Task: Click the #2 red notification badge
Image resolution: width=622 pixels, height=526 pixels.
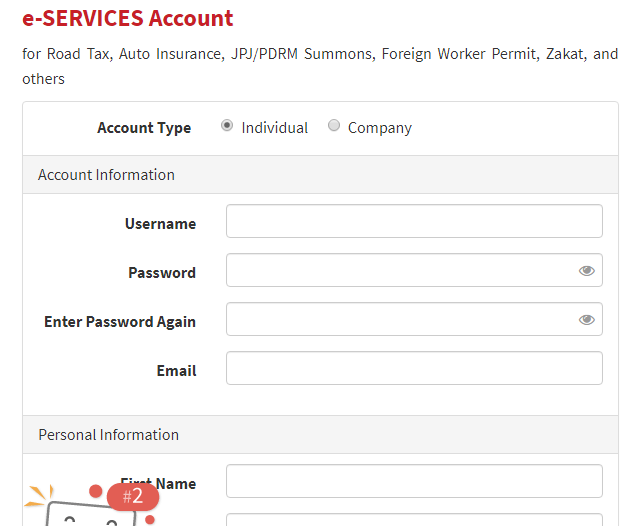Action: (x=133, y=497)
